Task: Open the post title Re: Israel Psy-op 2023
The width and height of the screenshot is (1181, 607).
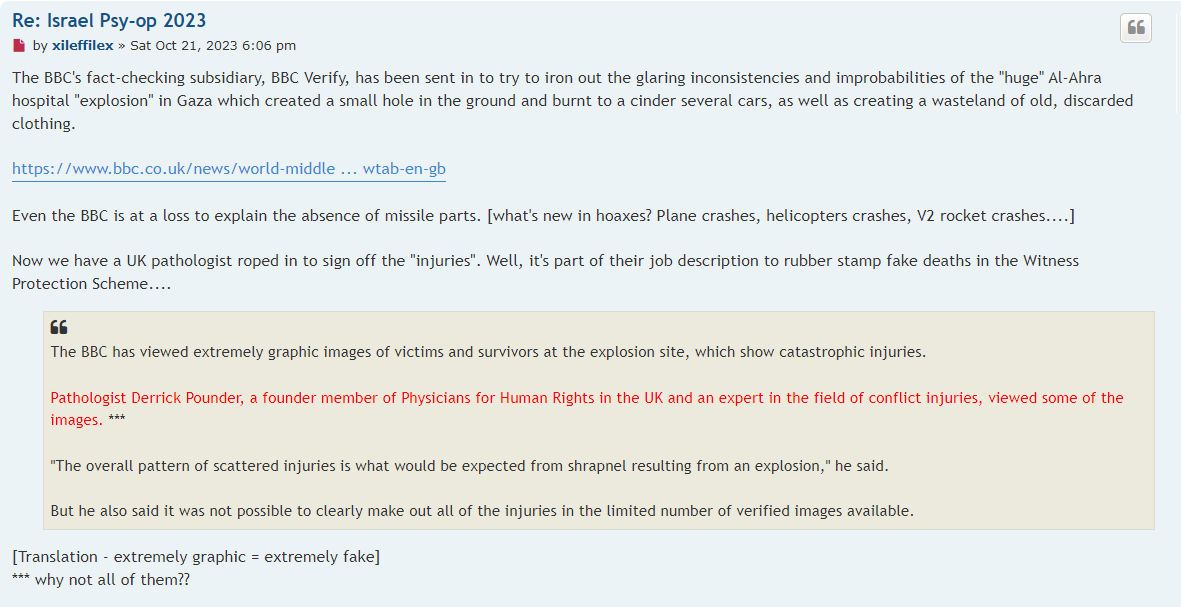Action: pos(109,20)
